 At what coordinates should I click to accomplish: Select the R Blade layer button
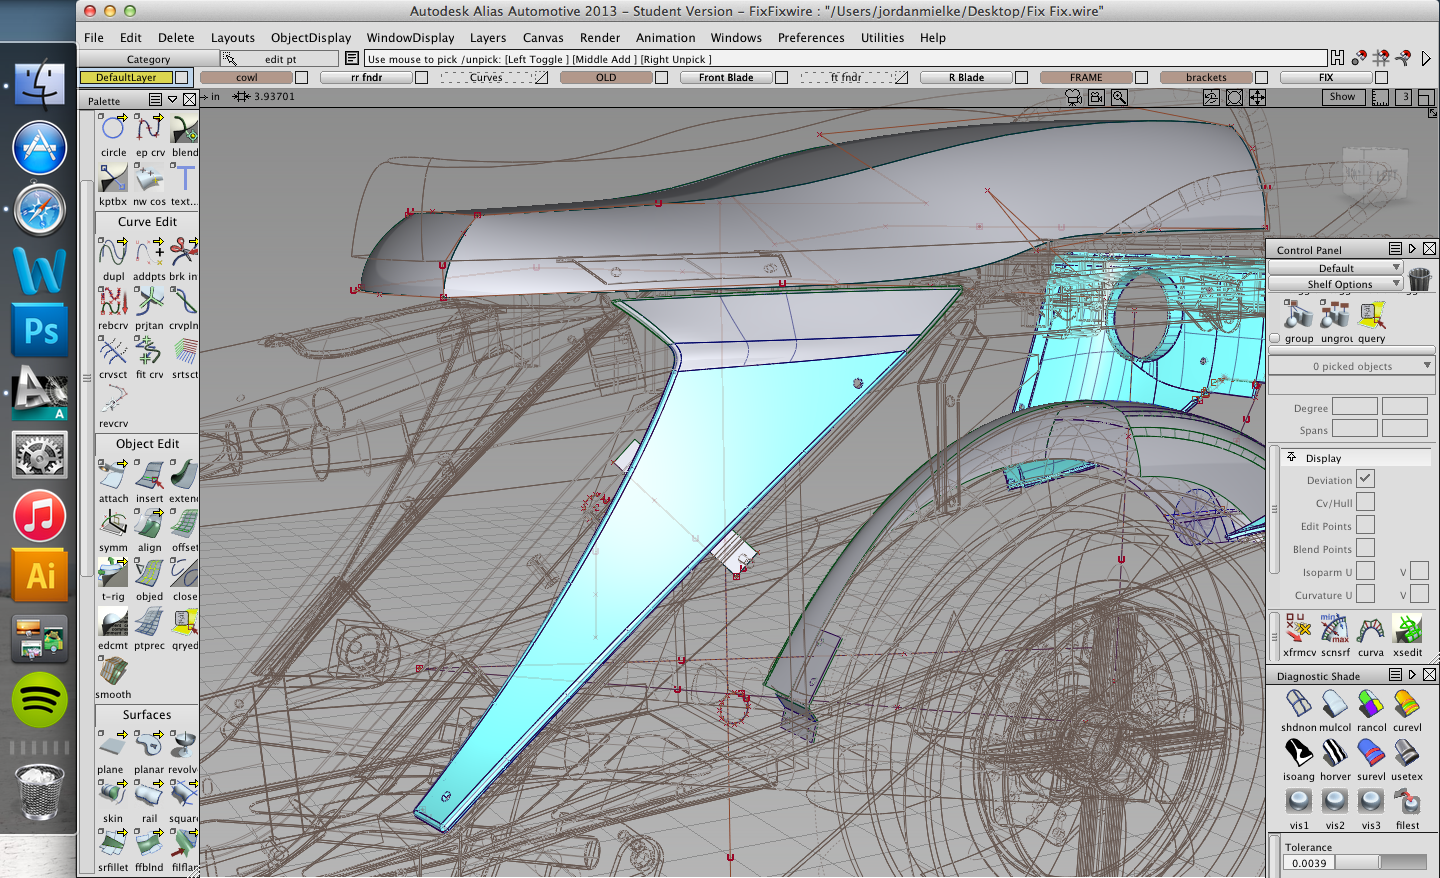(x=966, y=77)
